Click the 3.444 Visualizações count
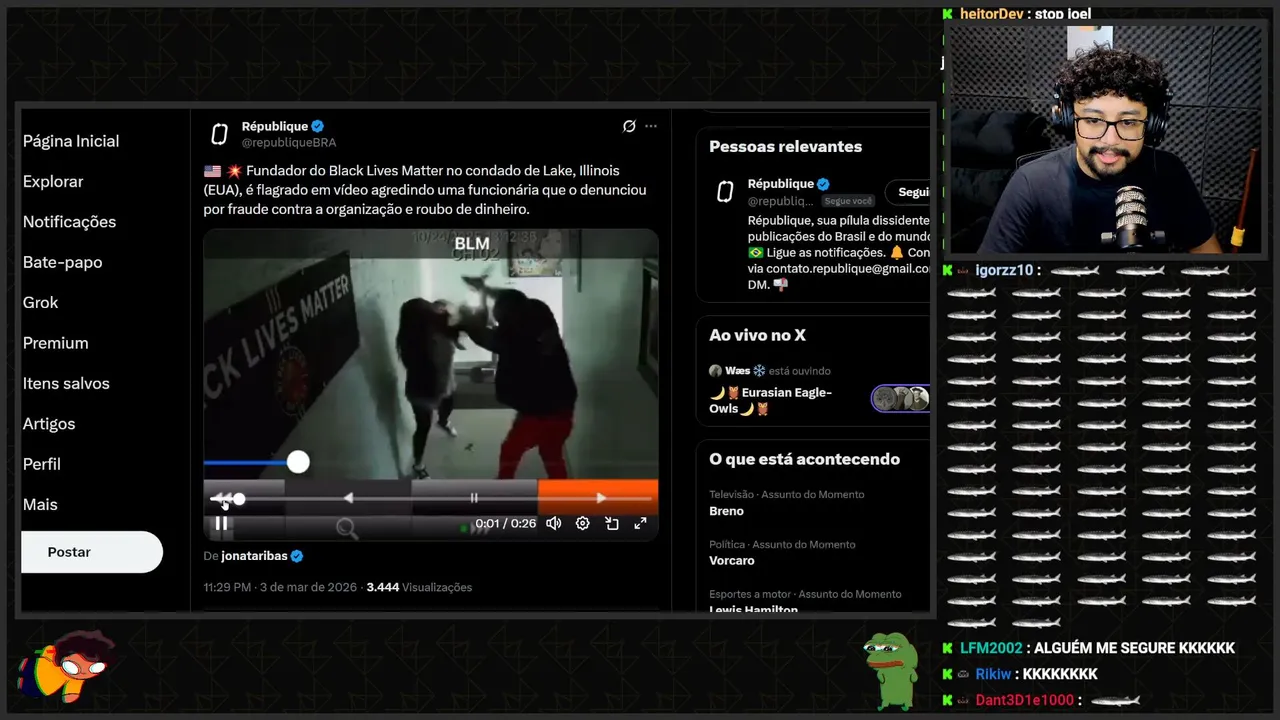 (x=419, y=587)
